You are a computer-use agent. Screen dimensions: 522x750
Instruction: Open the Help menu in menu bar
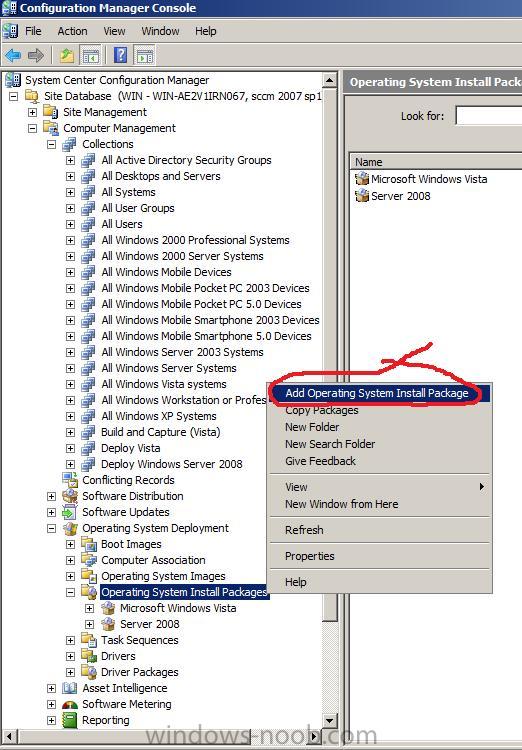point(206,31)
